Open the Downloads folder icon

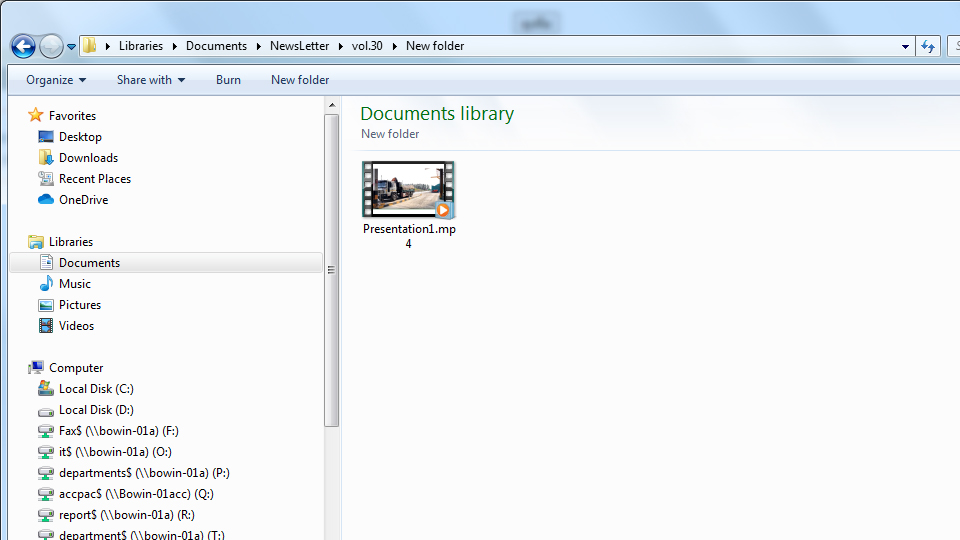(46, 158)
